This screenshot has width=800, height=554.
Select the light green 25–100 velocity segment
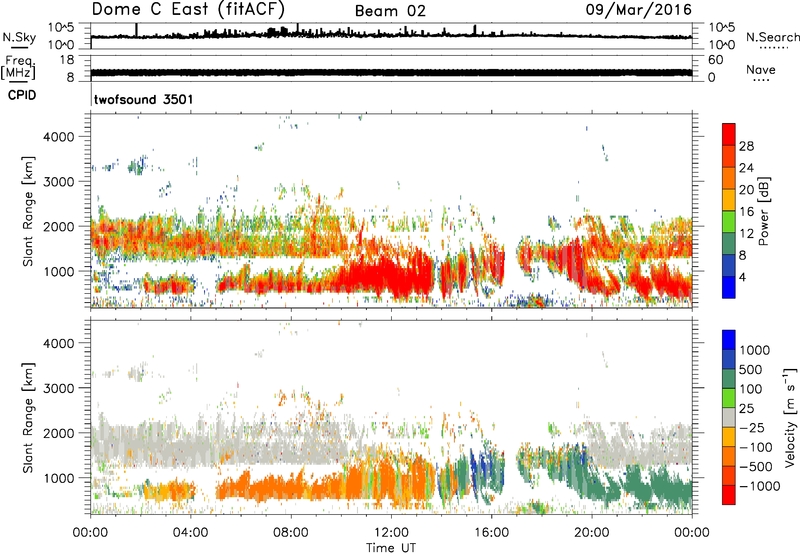click(x=729, y=398)
